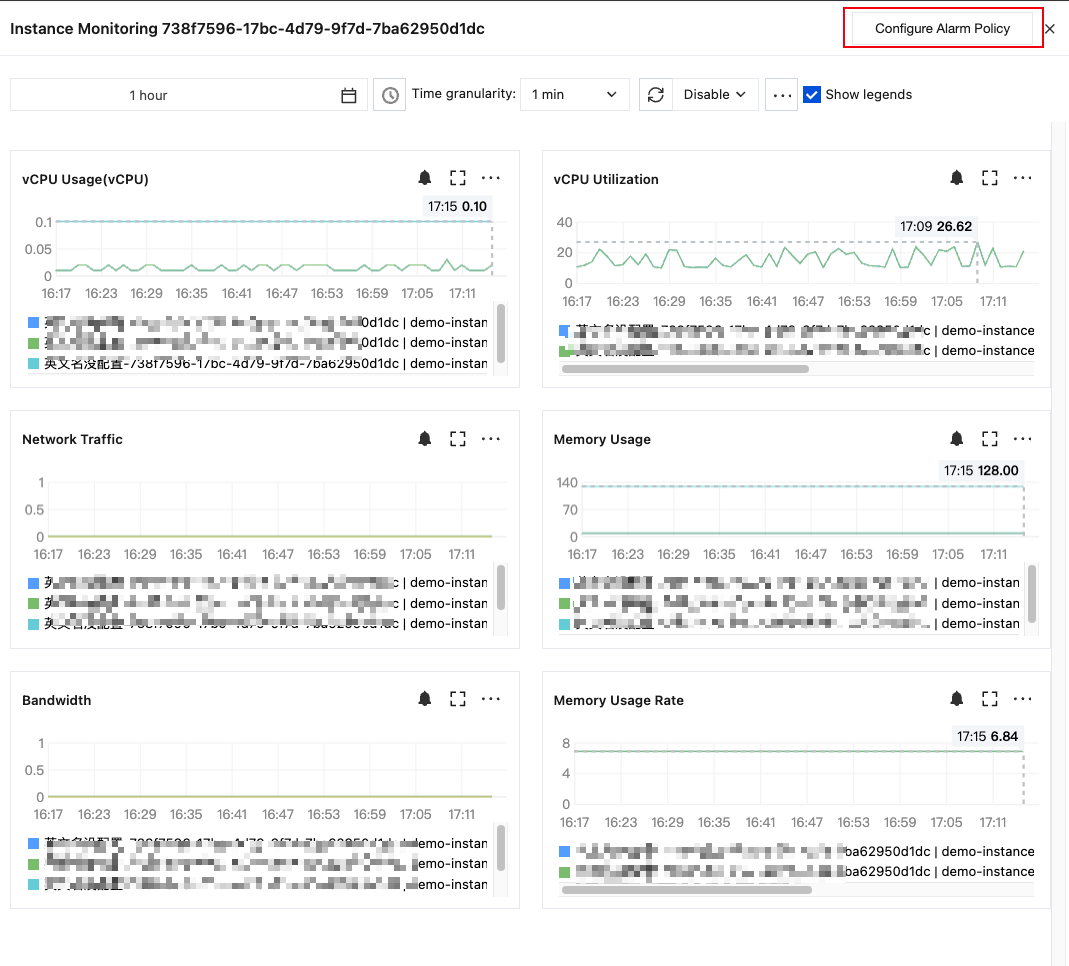Expand vCPU Utilization chart to fullscreen
The image size is (1069, 966).
pyautogui.click(x=989, y=178)
